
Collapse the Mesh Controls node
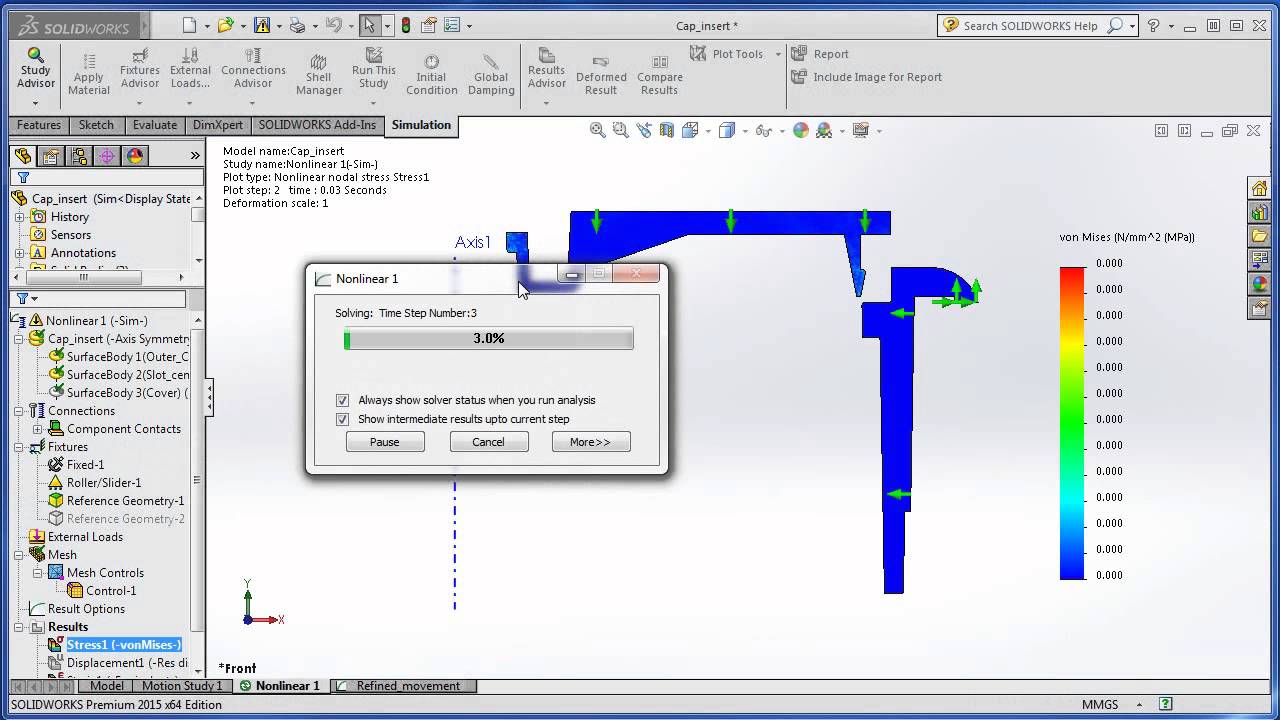click(x=37, y=573)
